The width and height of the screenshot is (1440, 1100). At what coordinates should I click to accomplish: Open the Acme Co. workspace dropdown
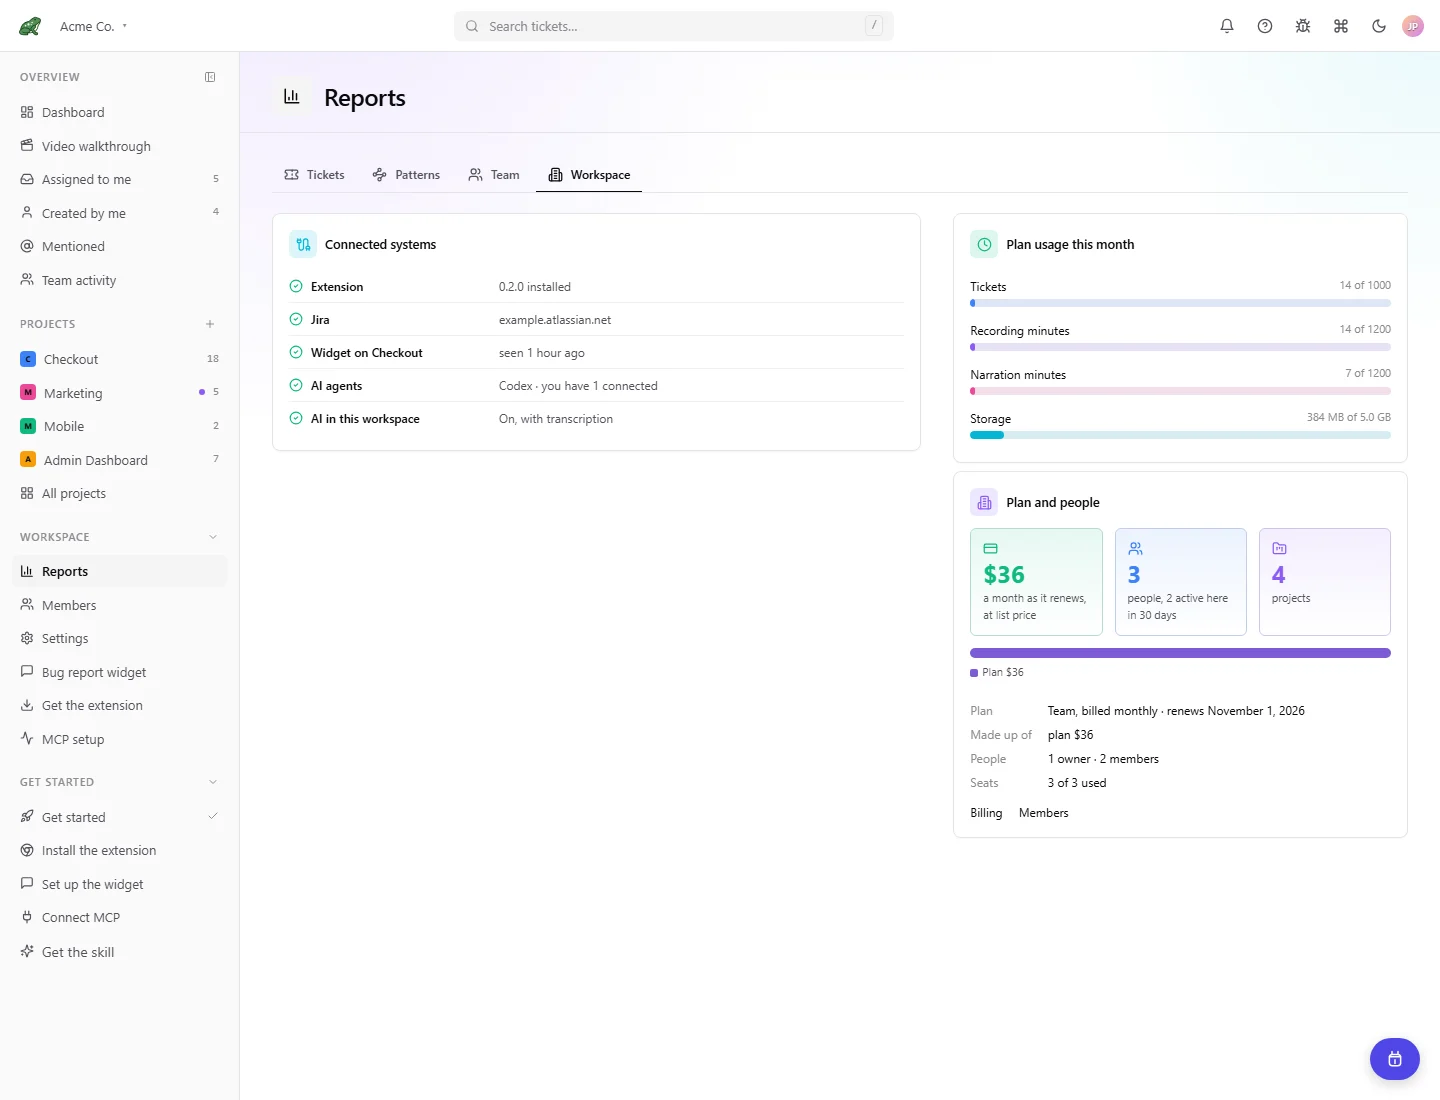pos(94,26)
